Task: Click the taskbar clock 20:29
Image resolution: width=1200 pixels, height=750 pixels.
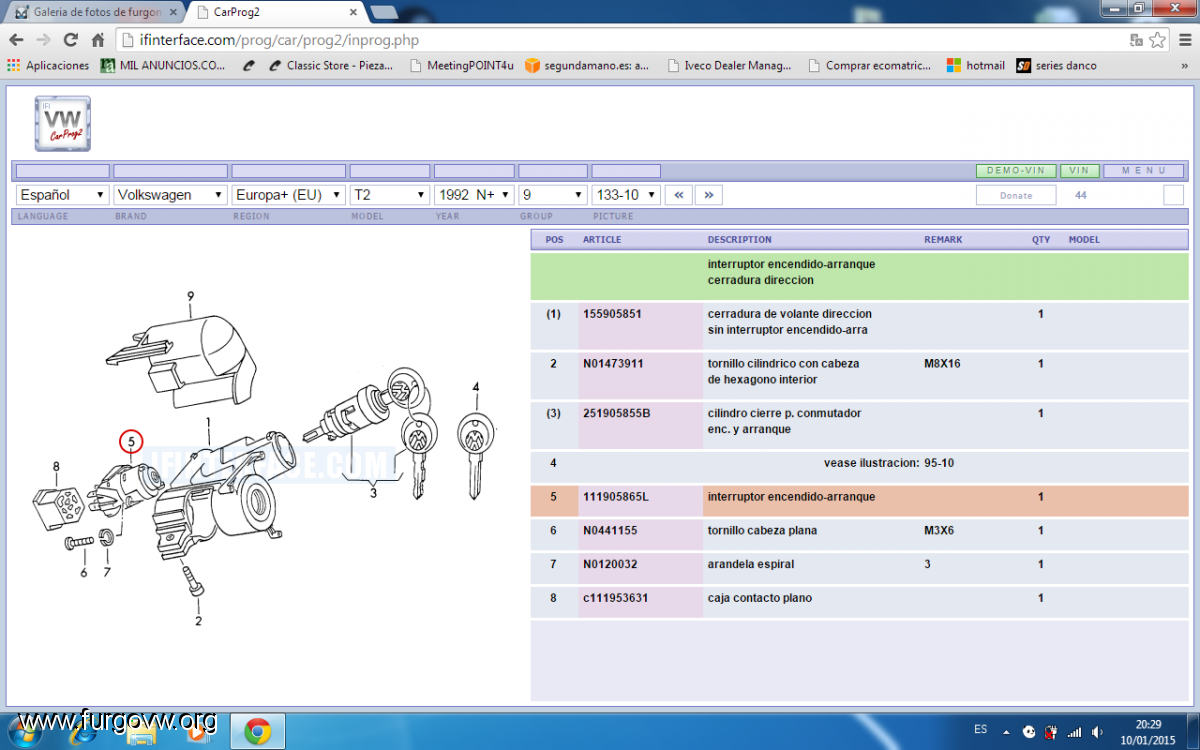Action: pos(1149,724)
